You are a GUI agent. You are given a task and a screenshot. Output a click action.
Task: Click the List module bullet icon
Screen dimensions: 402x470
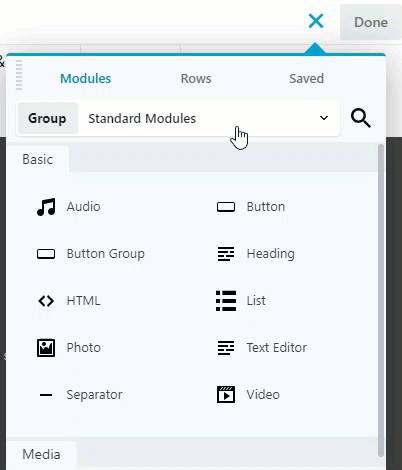226,301
